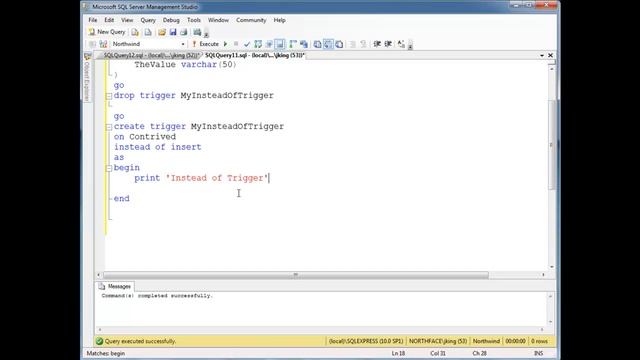
Task: Uncomment the selected lines
Action: point(363,44)
